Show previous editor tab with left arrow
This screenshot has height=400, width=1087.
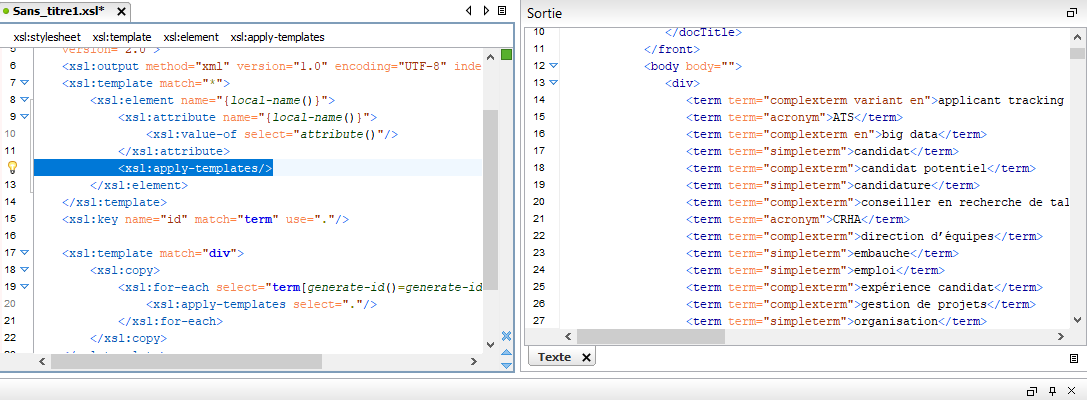(469, 11)
